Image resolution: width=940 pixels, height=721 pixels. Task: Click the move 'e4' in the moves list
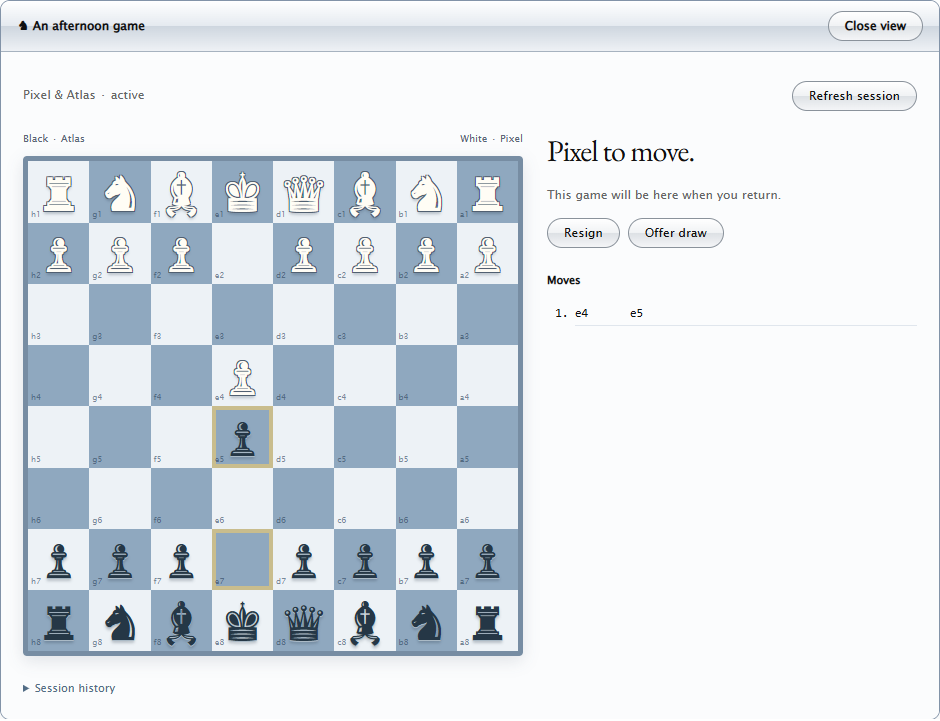click(582, 313)
